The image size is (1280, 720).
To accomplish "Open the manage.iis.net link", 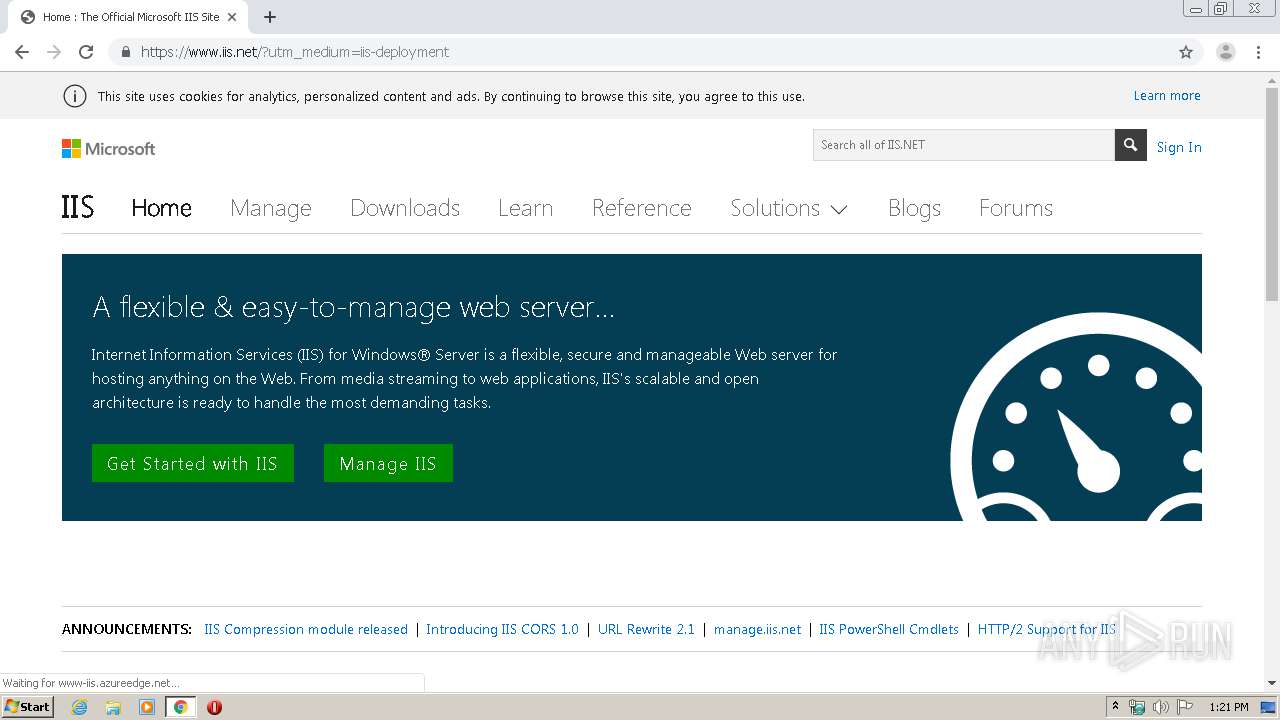I will 757,629.
